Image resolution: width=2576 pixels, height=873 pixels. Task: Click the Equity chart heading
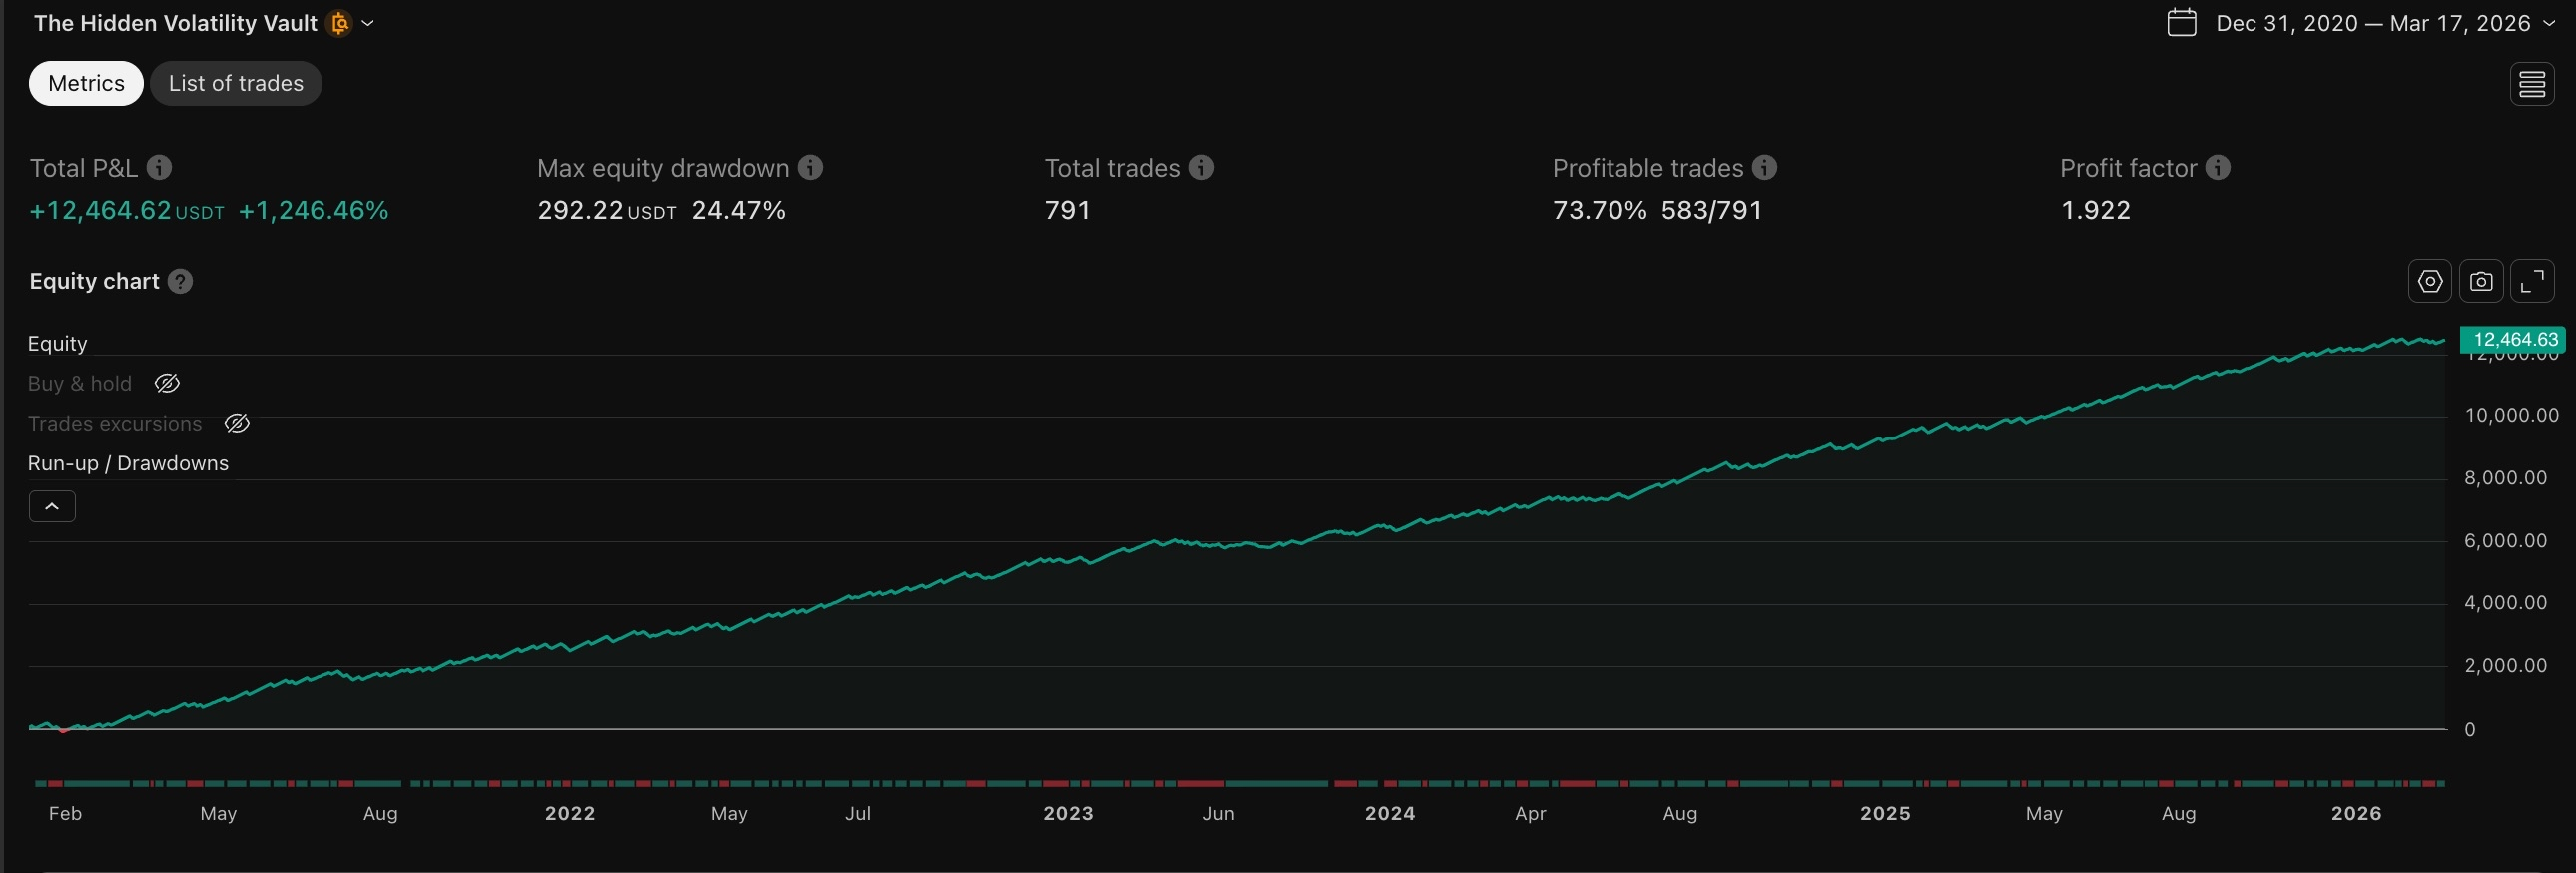pos(94,281)
